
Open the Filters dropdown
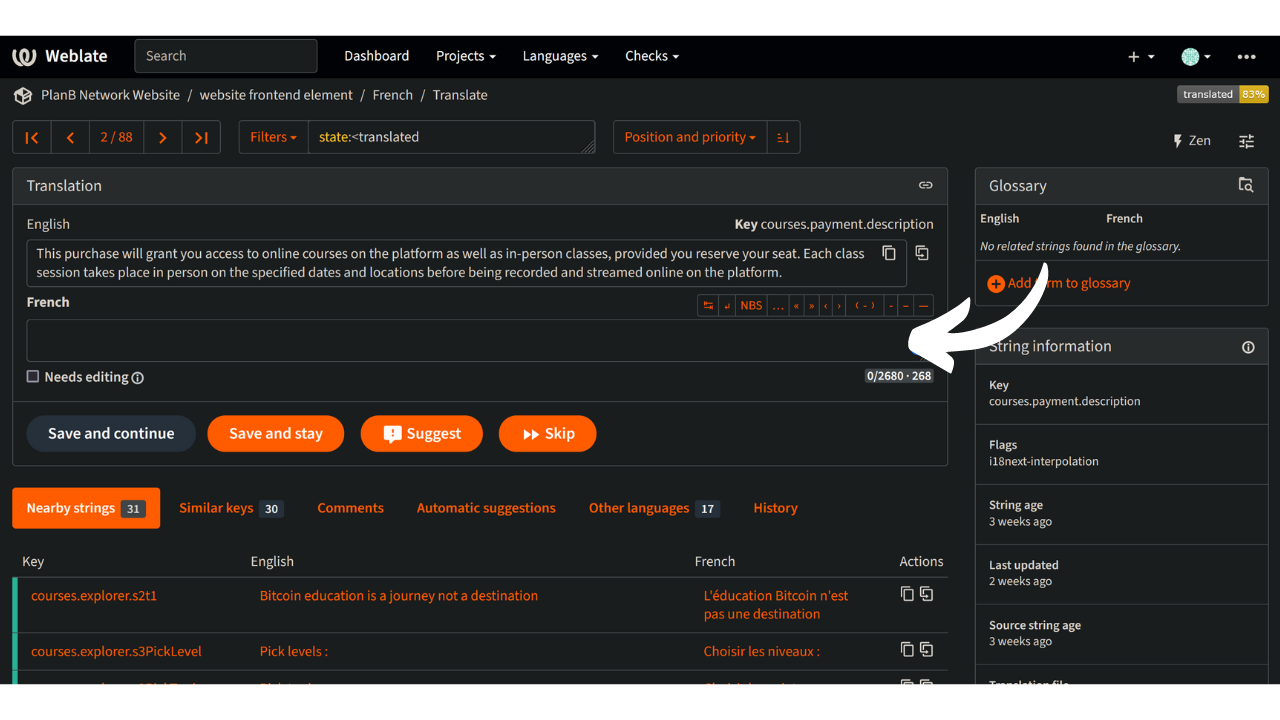[273, 137]
